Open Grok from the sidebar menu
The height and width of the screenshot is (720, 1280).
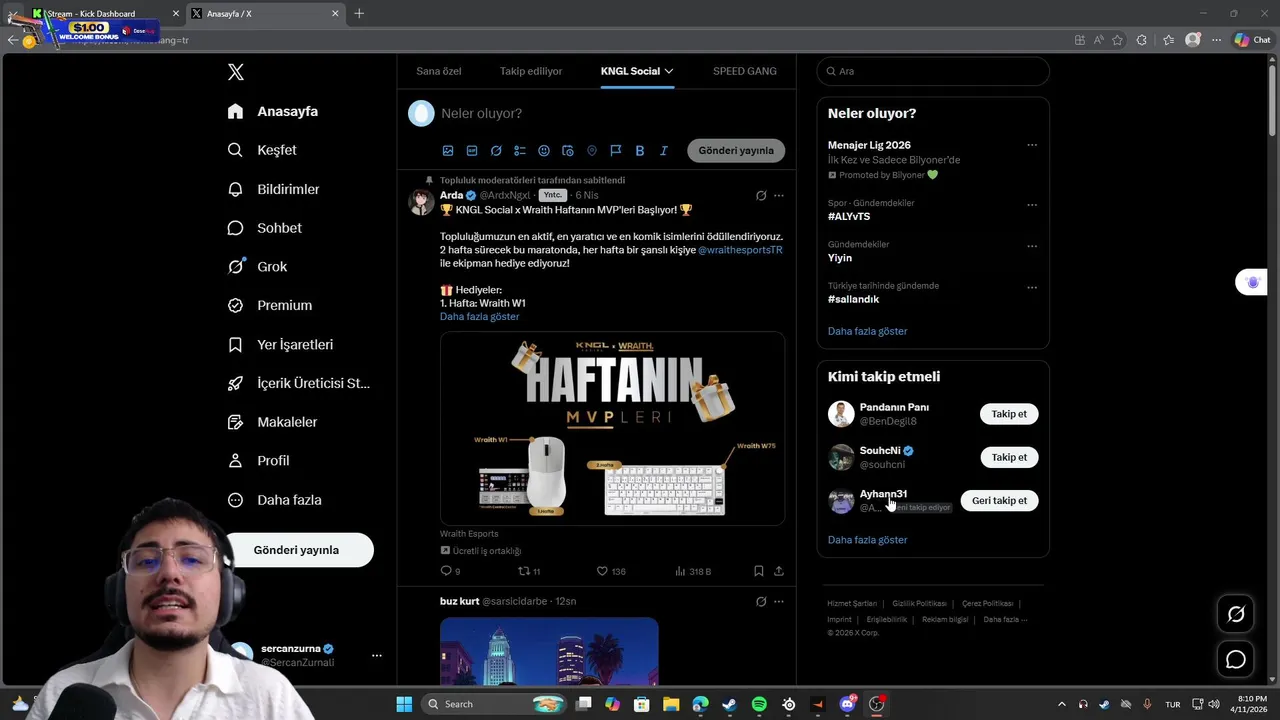tap(258, 267)
